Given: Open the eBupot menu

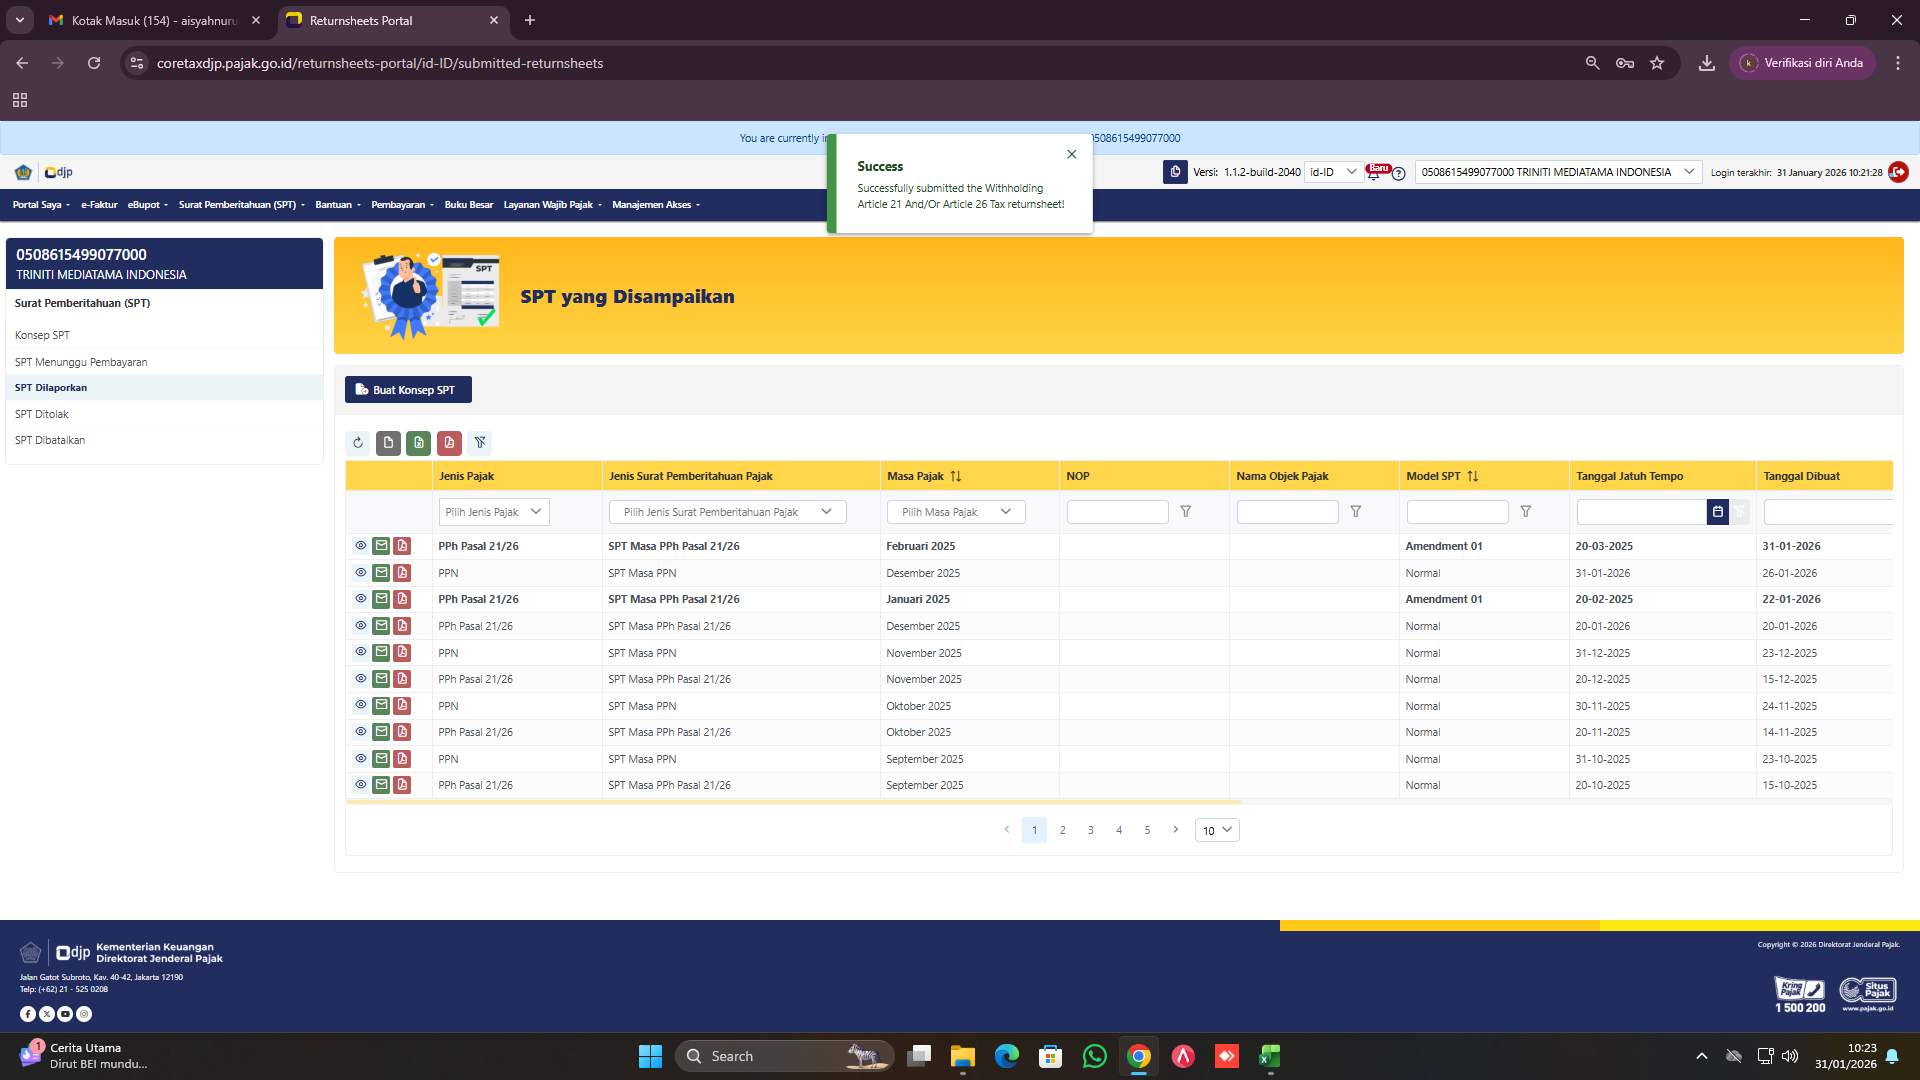Looking at the screenshot, I should 146,205.
